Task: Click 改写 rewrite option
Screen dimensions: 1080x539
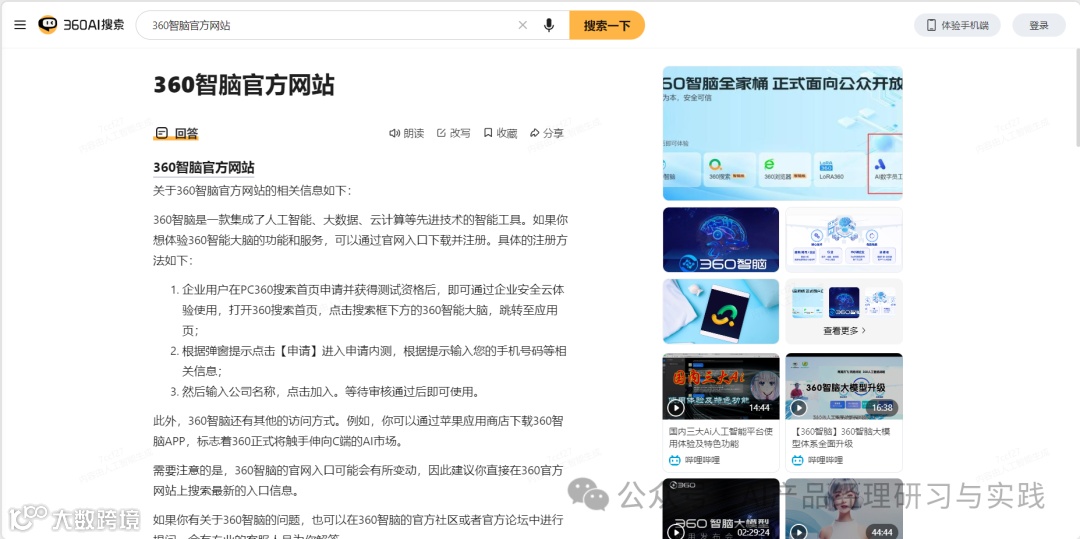Action: click(454, 133)
